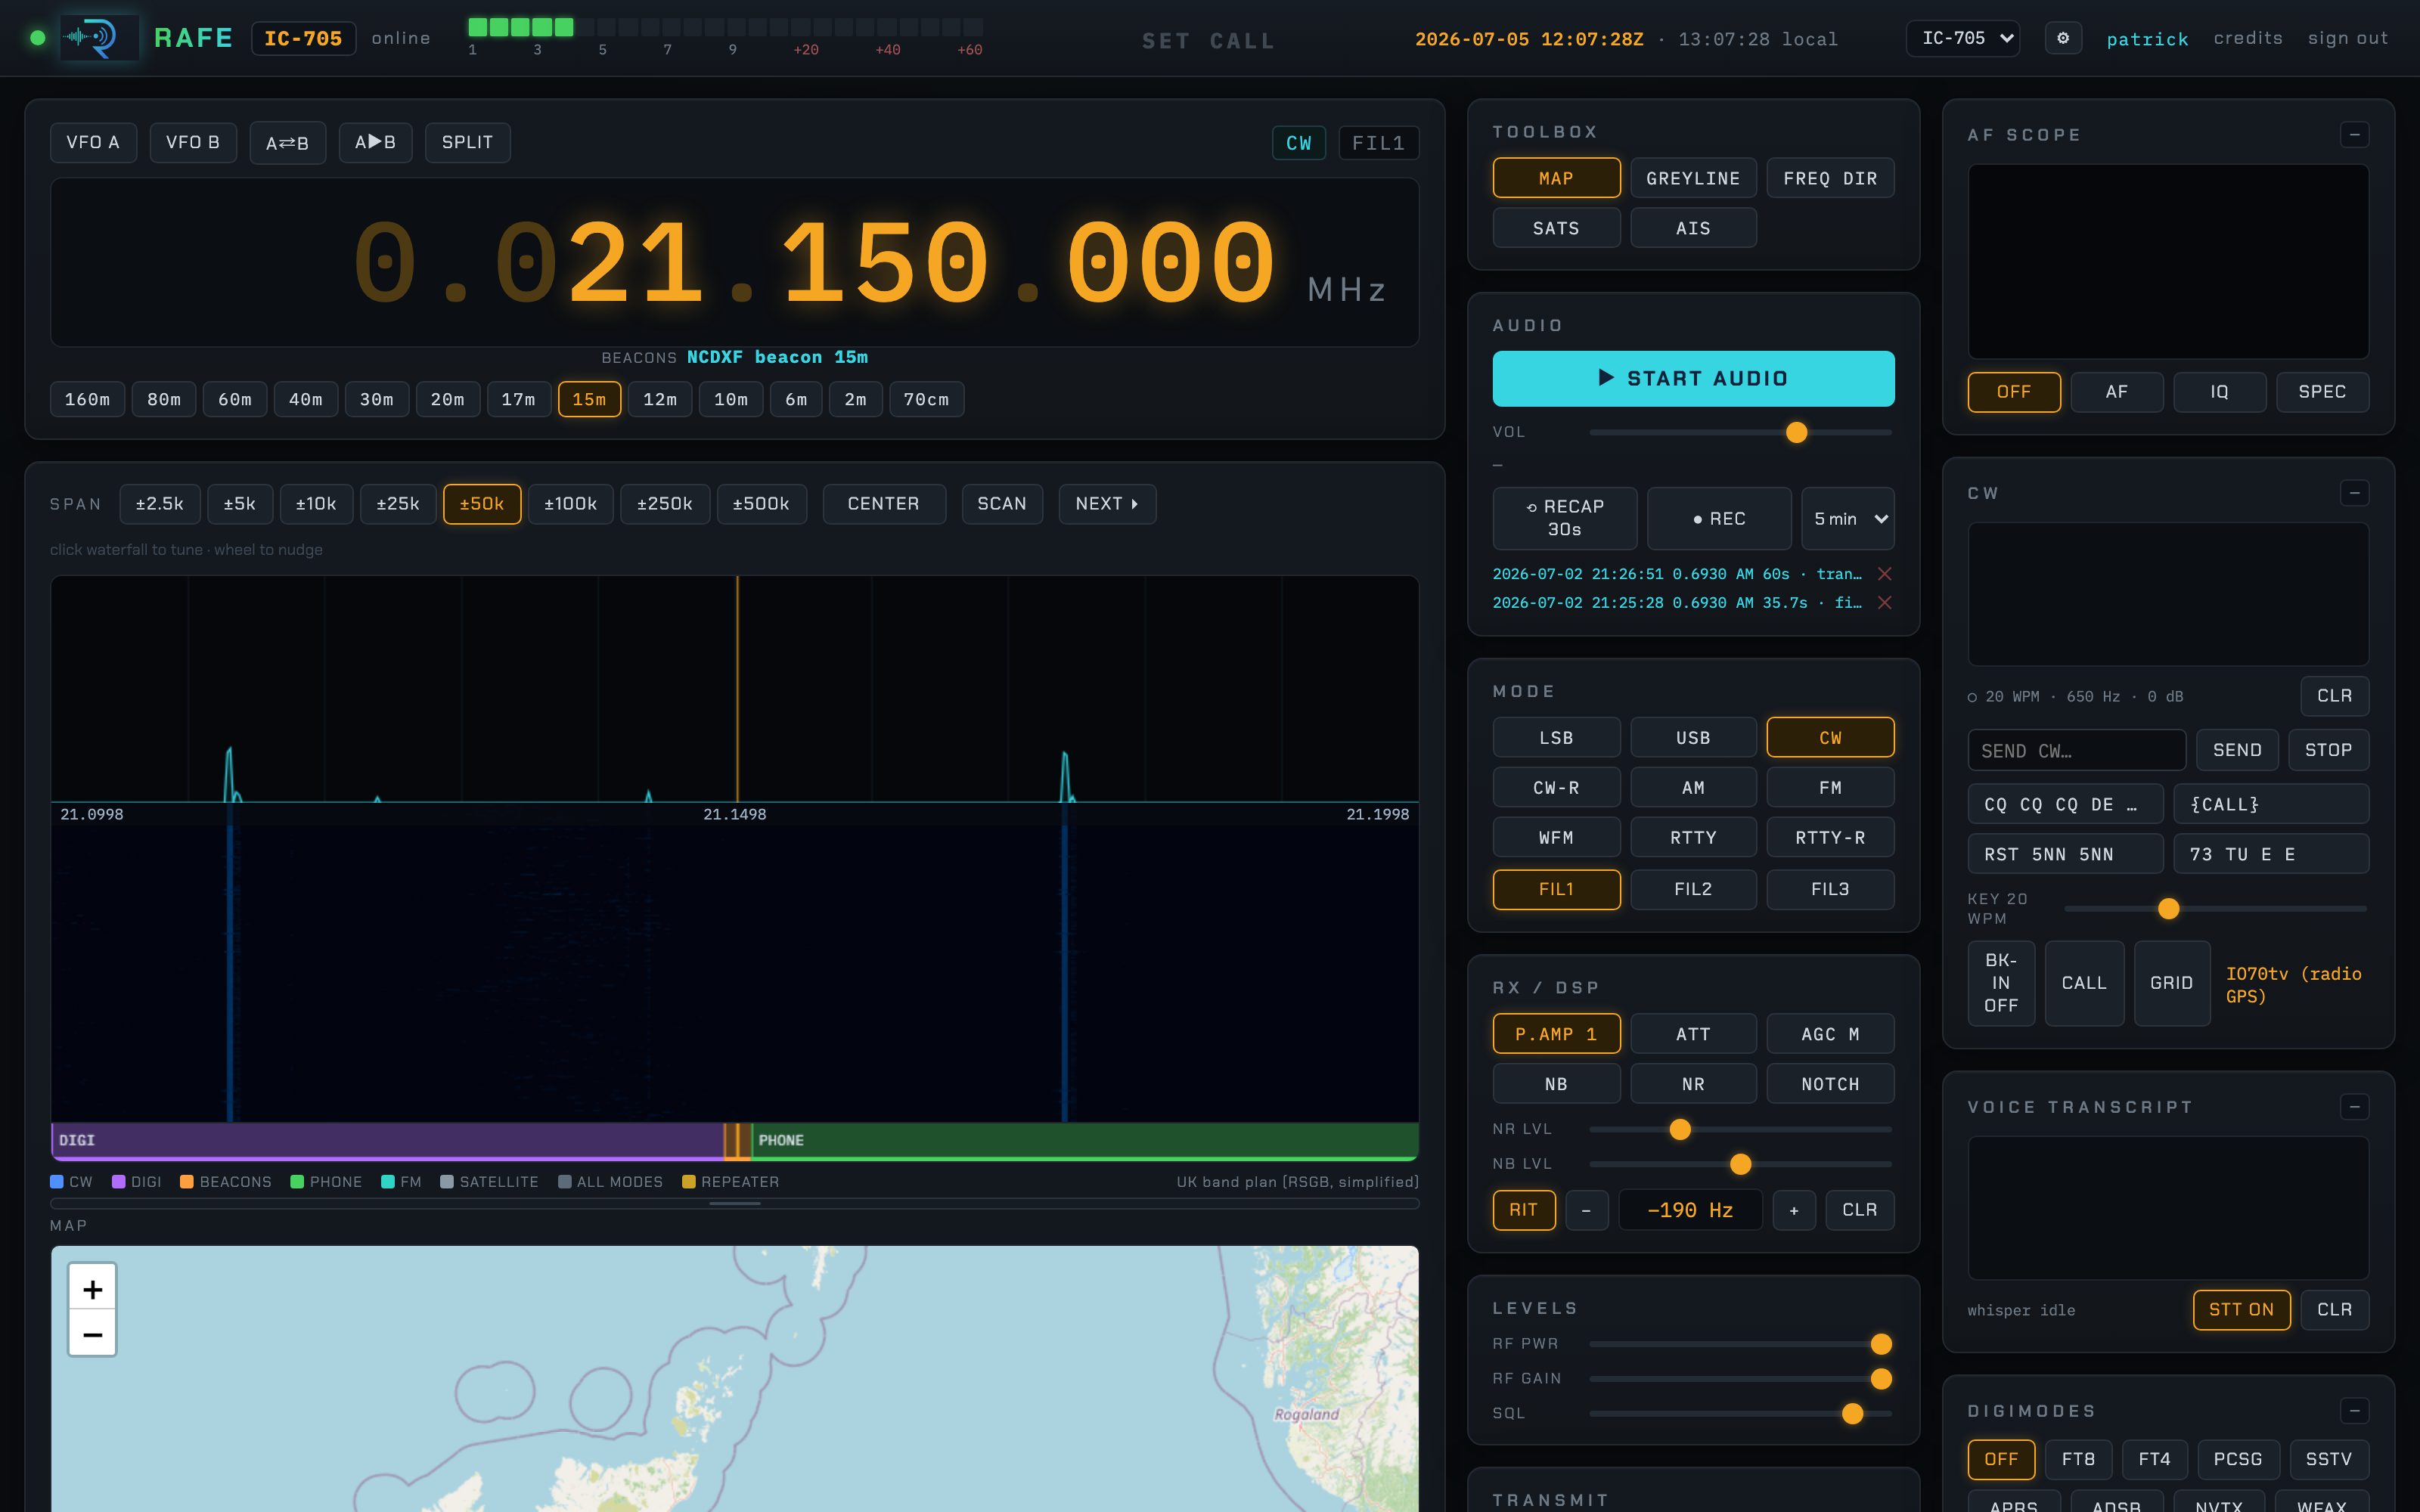Click the NEXT arrow button
The height and width of the screenshot is (1512, 2420).
(1107, 504)
